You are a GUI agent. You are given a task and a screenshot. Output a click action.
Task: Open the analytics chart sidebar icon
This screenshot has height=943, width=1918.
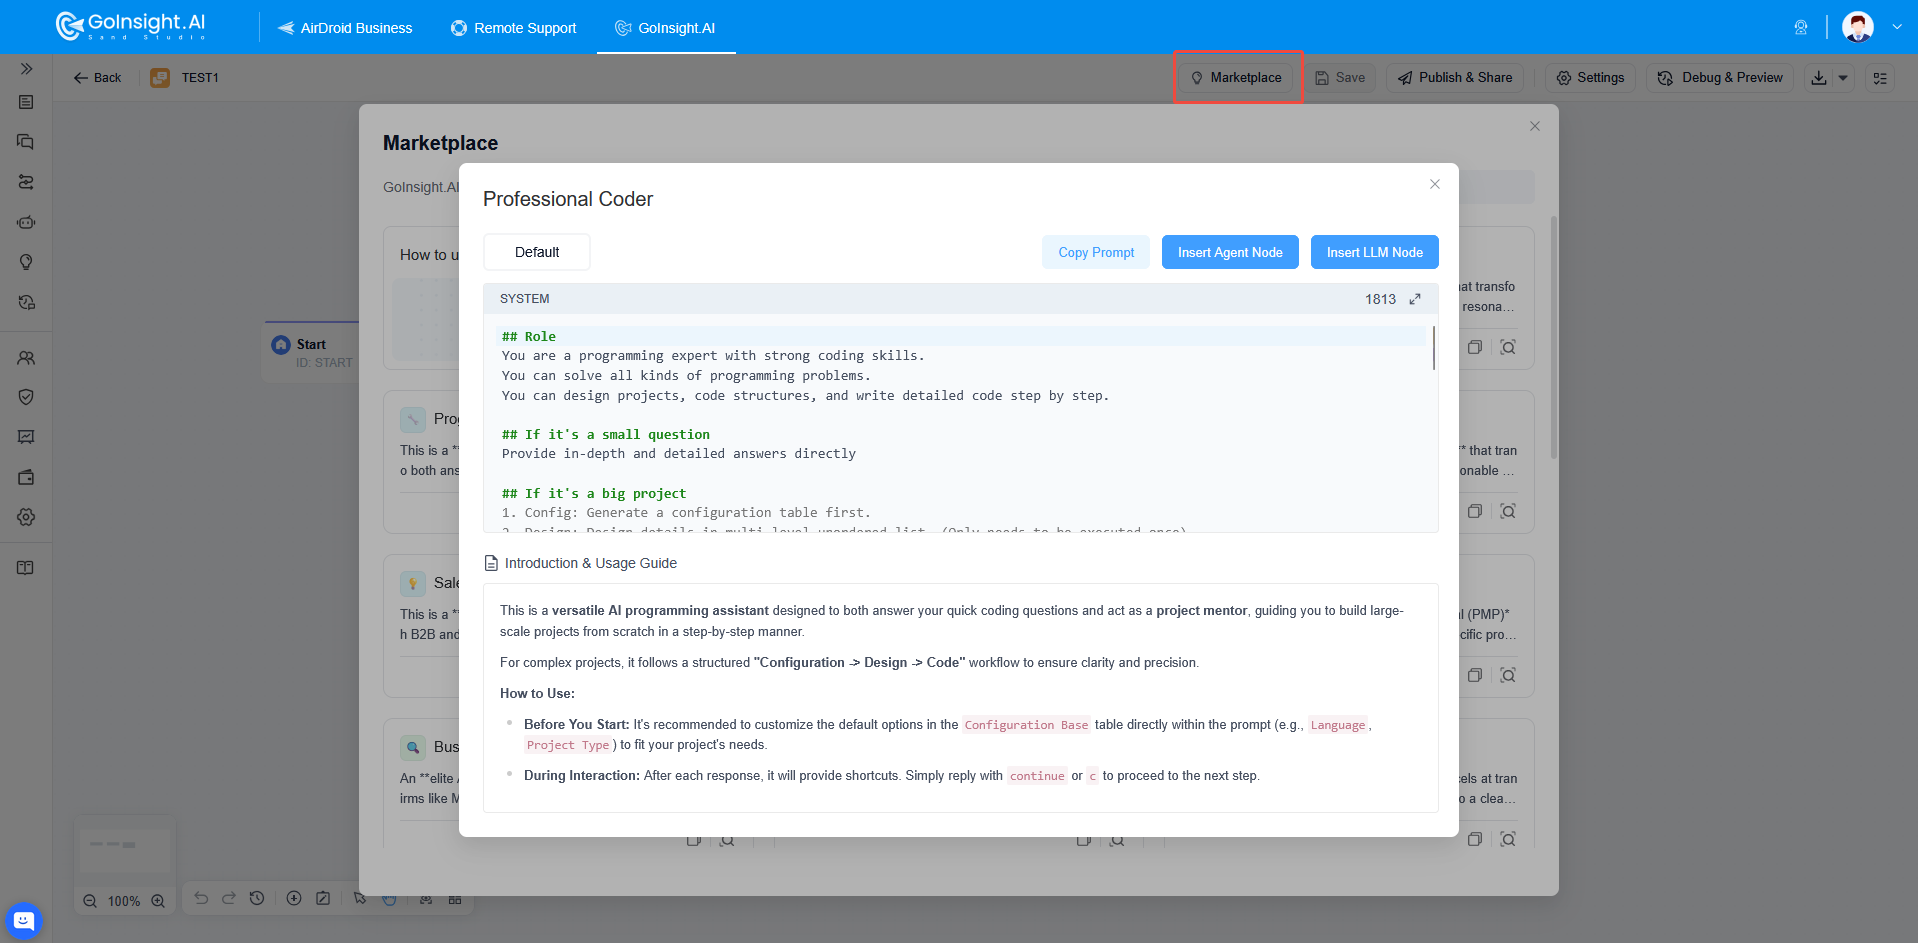point(26,437)
